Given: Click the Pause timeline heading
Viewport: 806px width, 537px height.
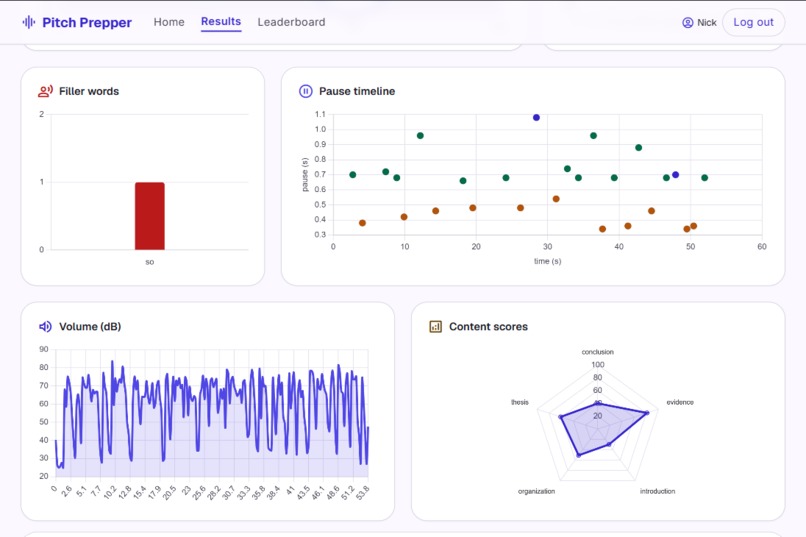Looking at the screenshot, I should point(357,91).
